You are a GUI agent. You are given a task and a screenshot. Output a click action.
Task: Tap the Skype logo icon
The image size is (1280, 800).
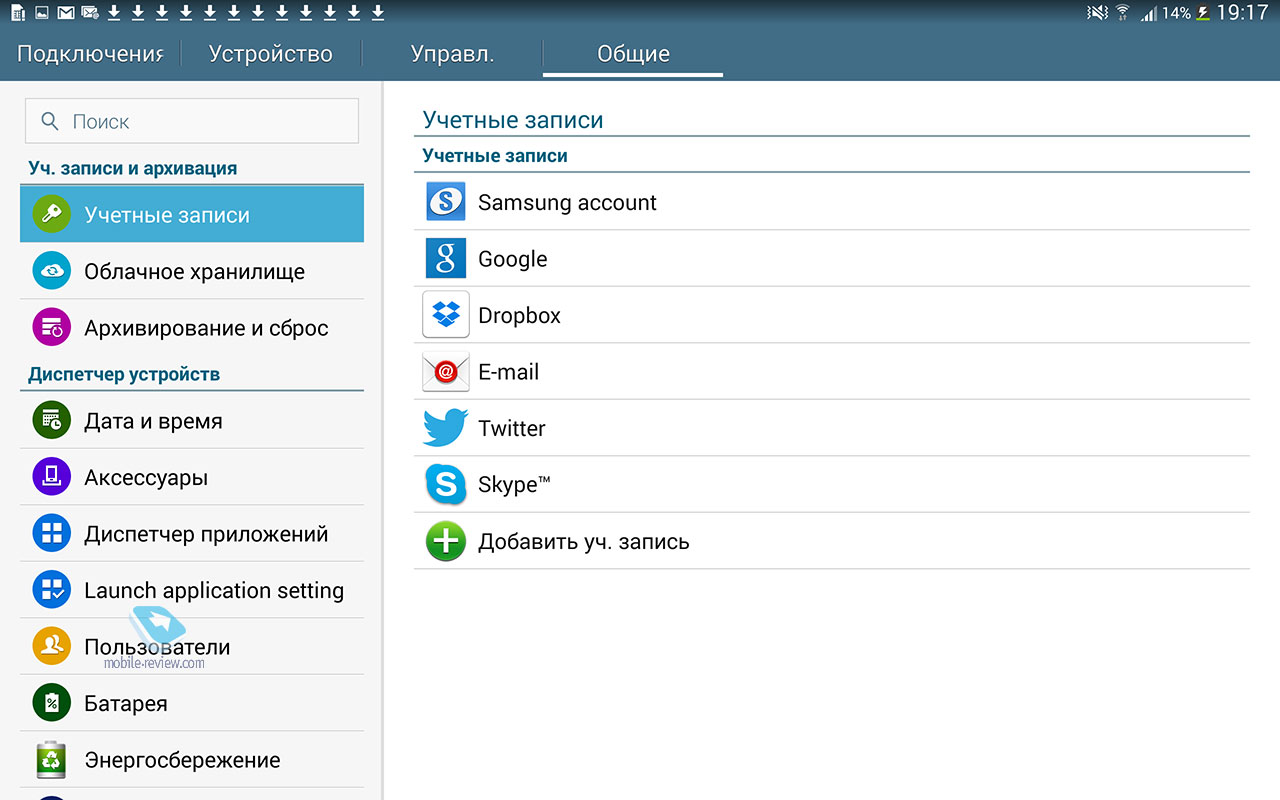tap(446, 484)
